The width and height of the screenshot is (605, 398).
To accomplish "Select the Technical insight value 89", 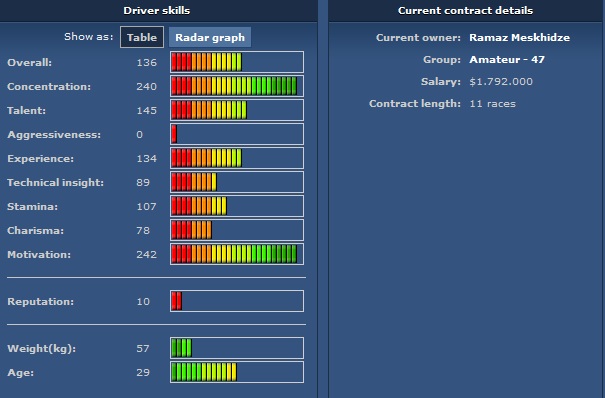I will pyautogui.click(x=143, y=182).
